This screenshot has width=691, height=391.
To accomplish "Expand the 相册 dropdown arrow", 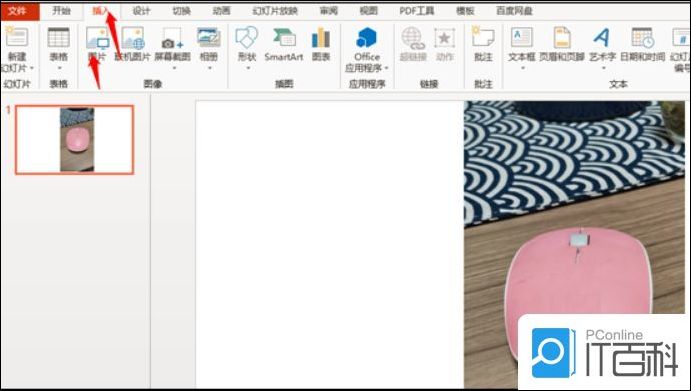I will pos(209,68).
